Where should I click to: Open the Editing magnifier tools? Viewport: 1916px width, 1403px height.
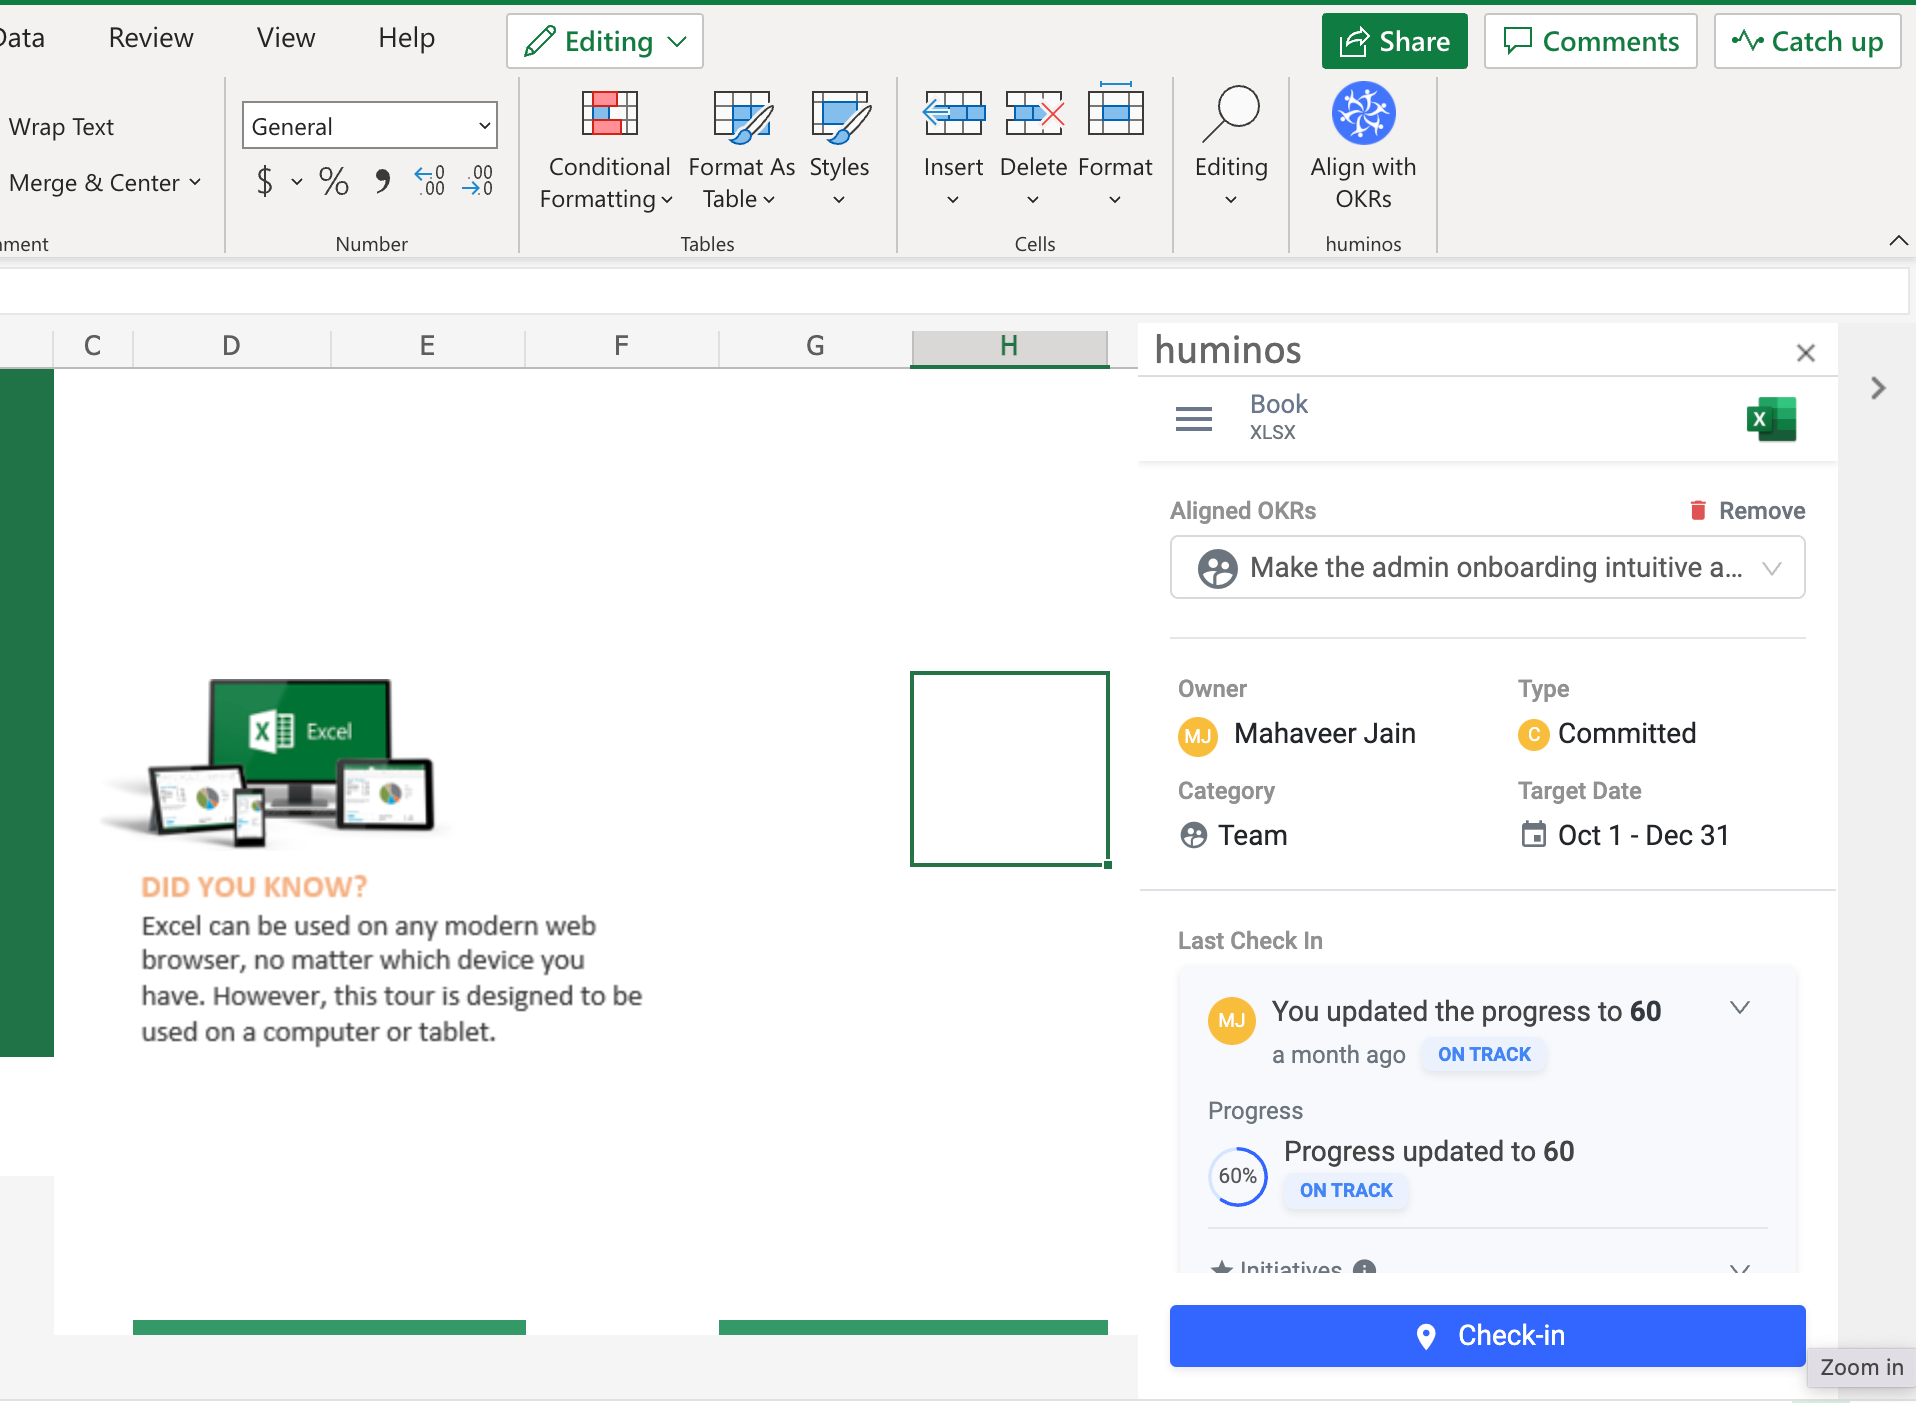(1231, 148)
